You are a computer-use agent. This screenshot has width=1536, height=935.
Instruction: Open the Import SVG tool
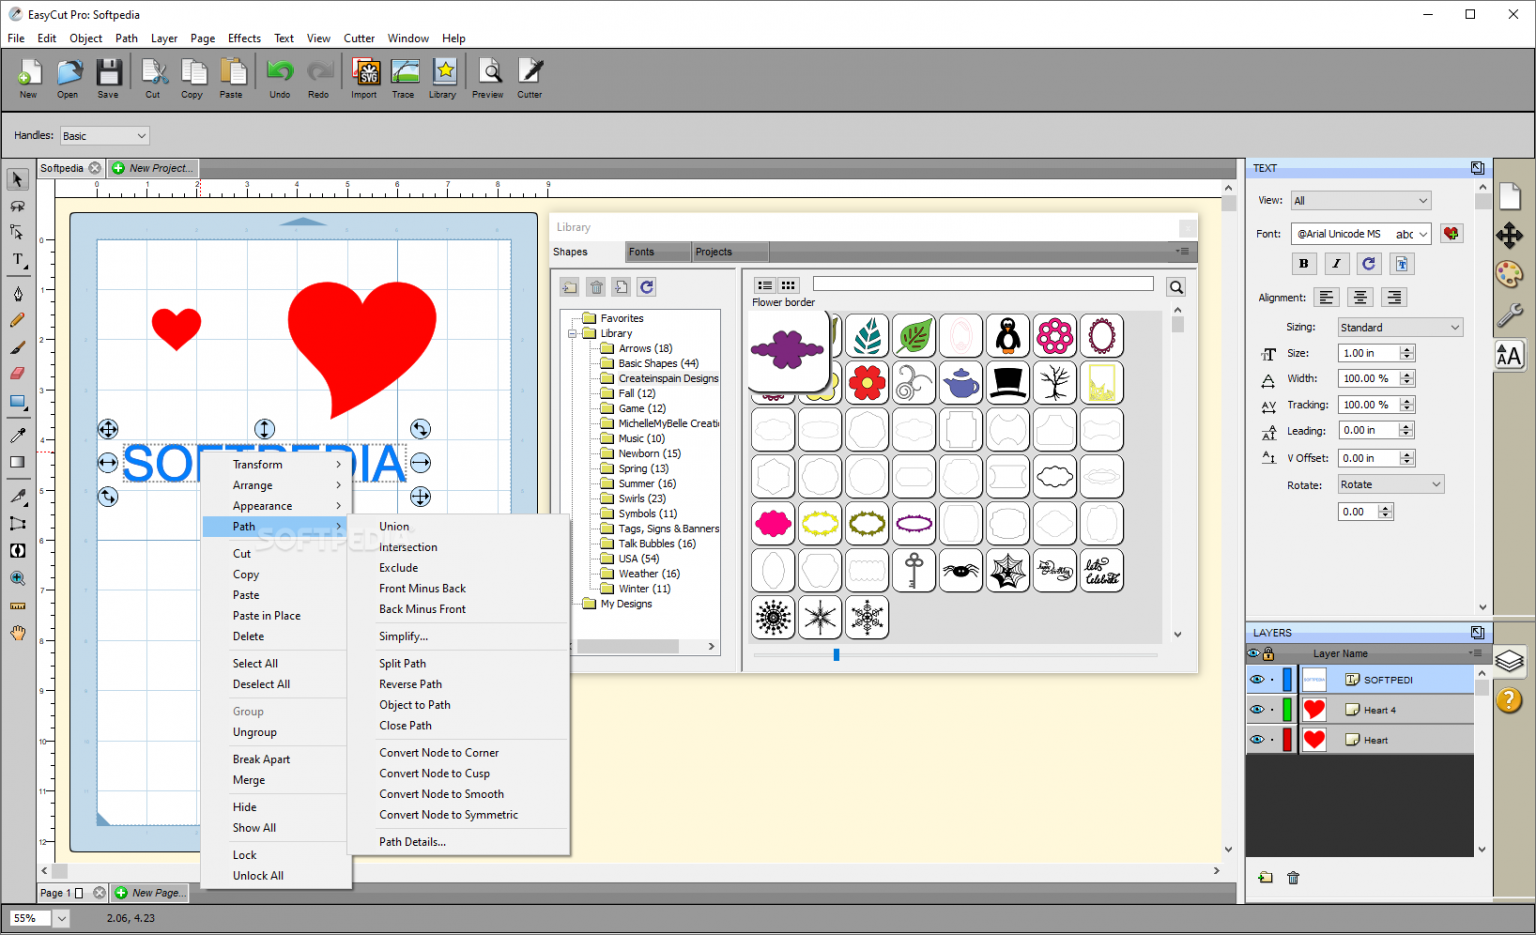tap(365, 78)
